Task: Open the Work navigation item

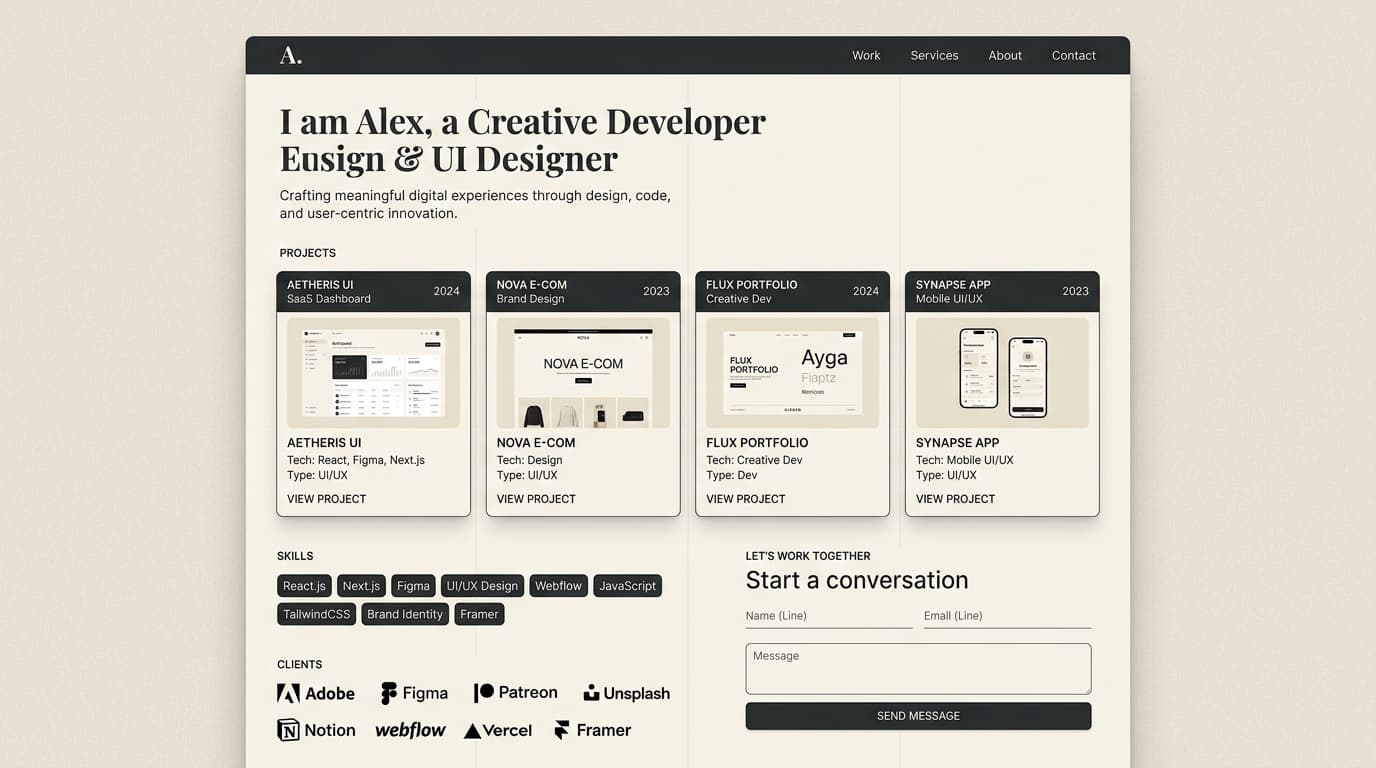Action: pos(866,56)
